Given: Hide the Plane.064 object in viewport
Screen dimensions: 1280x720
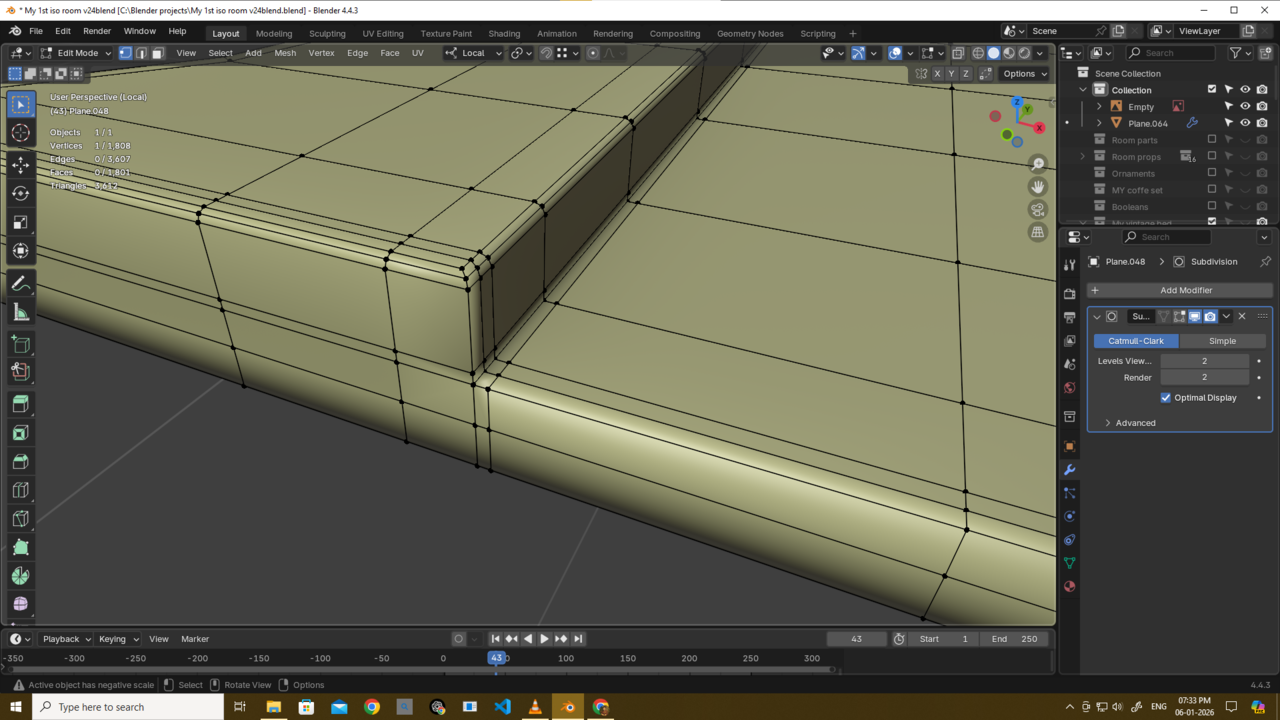Looking at the screenshot, I should pos(1245,123).
